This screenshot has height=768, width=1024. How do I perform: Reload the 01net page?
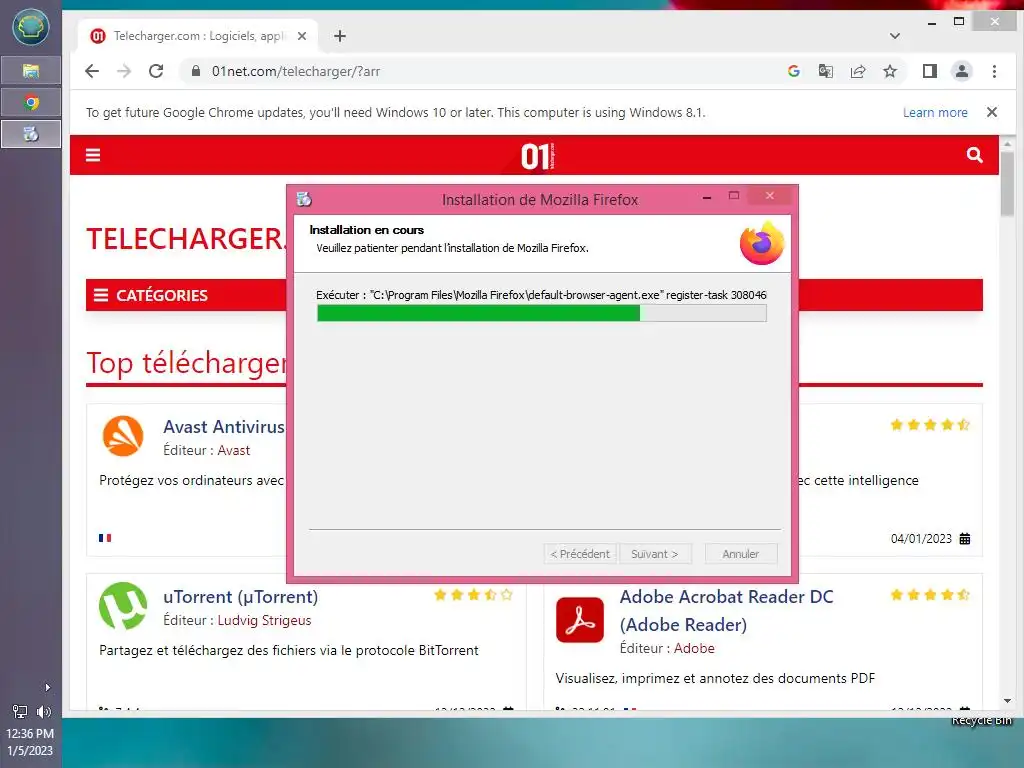pos(156,71)
